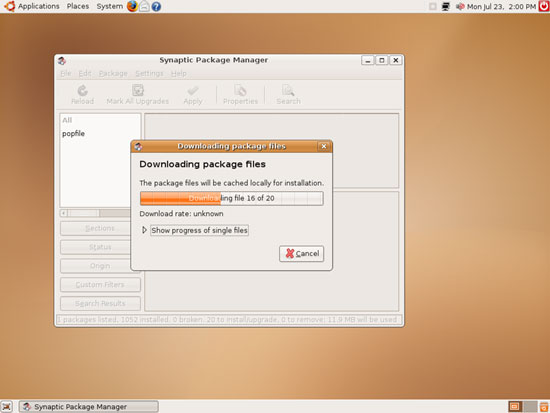Click the download dialog title bar icon
Viewport: 550px width, 413px height.
tap(138, 146)
